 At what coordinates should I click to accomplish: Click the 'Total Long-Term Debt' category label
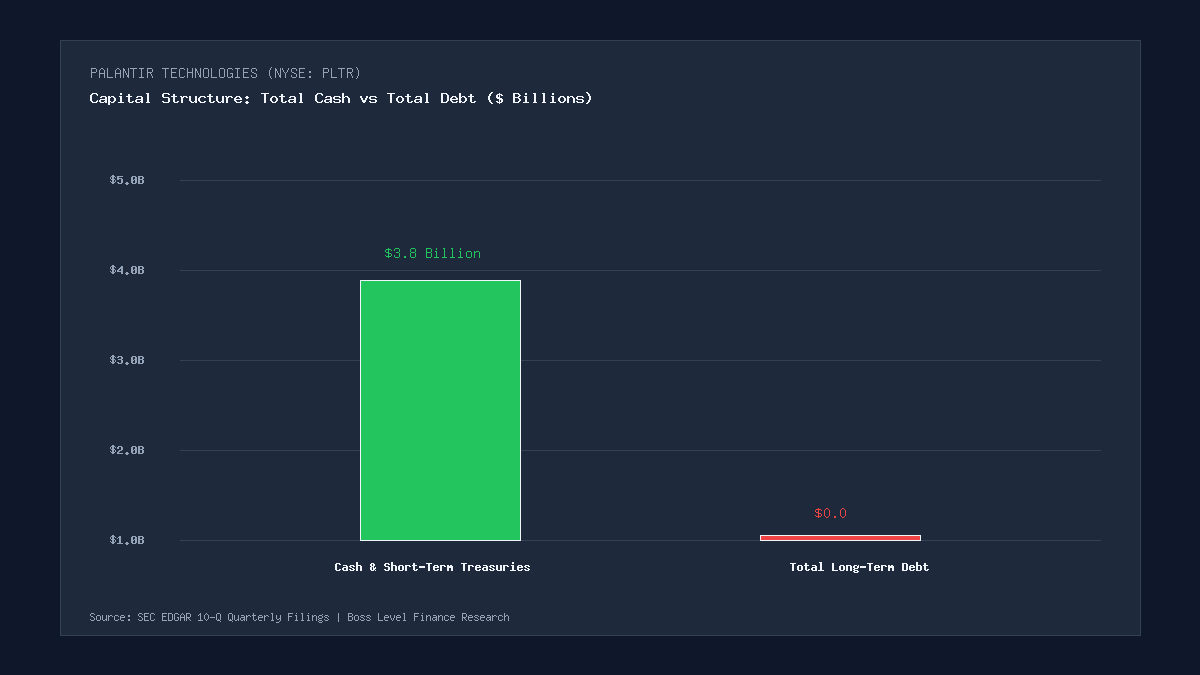point(859,567)
